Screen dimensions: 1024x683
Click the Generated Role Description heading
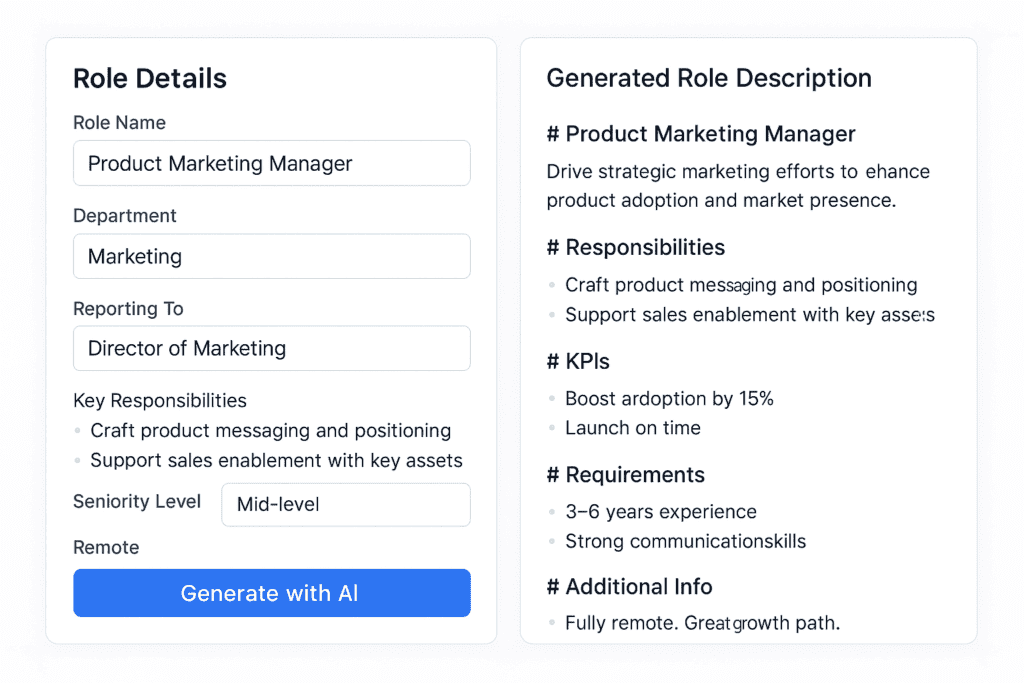click(709, 78)
